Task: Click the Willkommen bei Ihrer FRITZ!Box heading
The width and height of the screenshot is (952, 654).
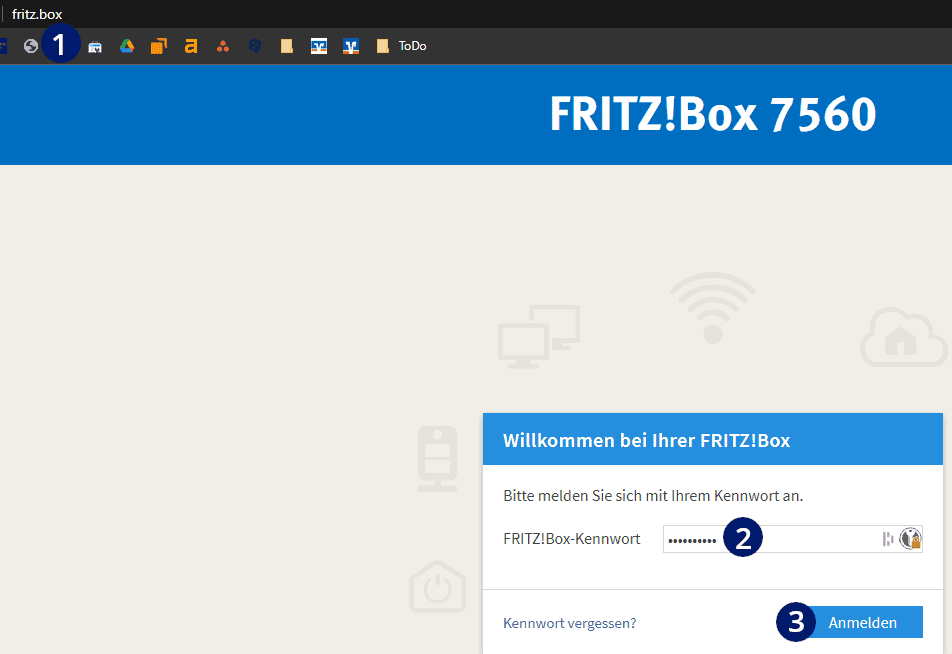Action: click(x=647, y=440)
